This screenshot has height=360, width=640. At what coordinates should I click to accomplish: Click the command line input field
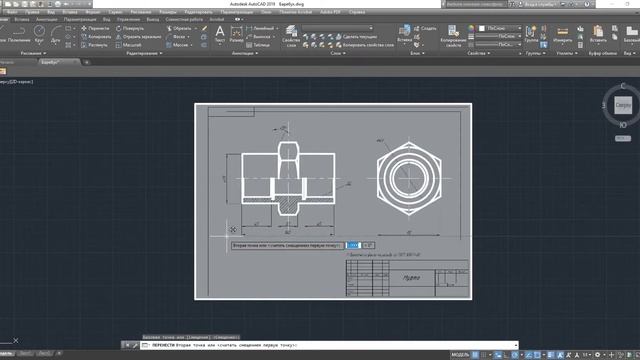(x=329, y=345)
